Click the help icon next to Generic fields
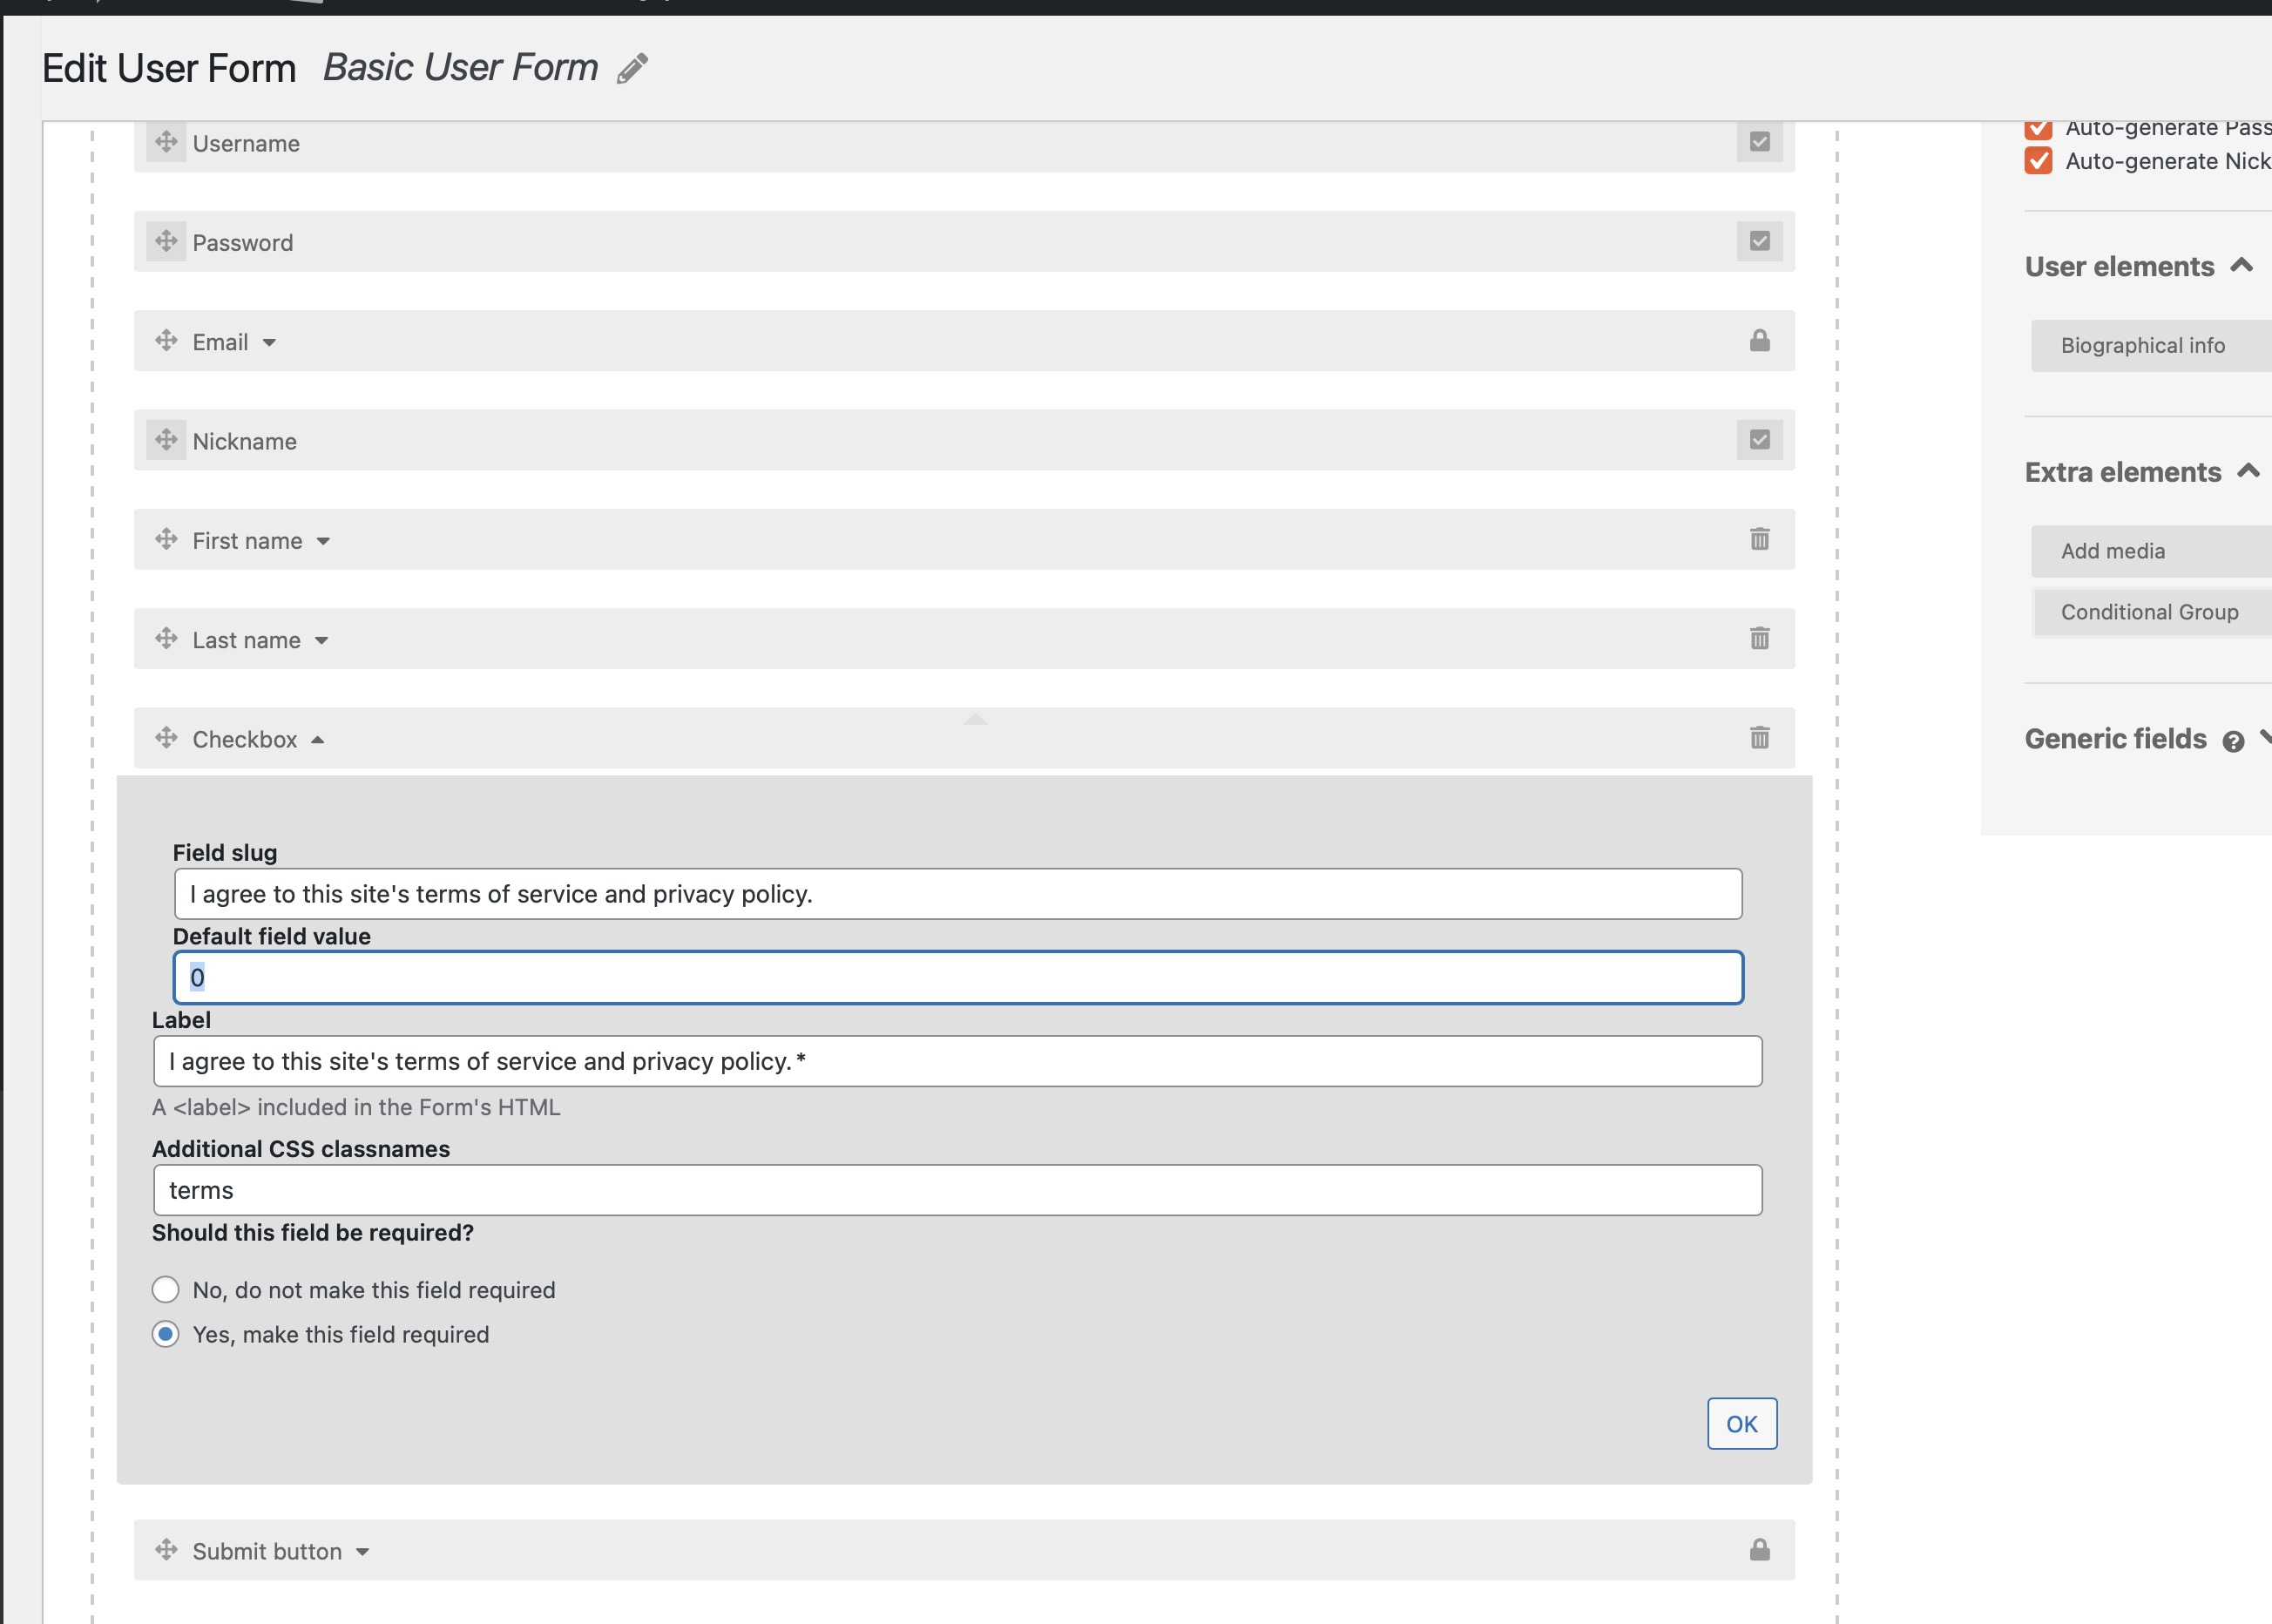This screenshot has height=1624, width=2272. (x=2233, y=741)
